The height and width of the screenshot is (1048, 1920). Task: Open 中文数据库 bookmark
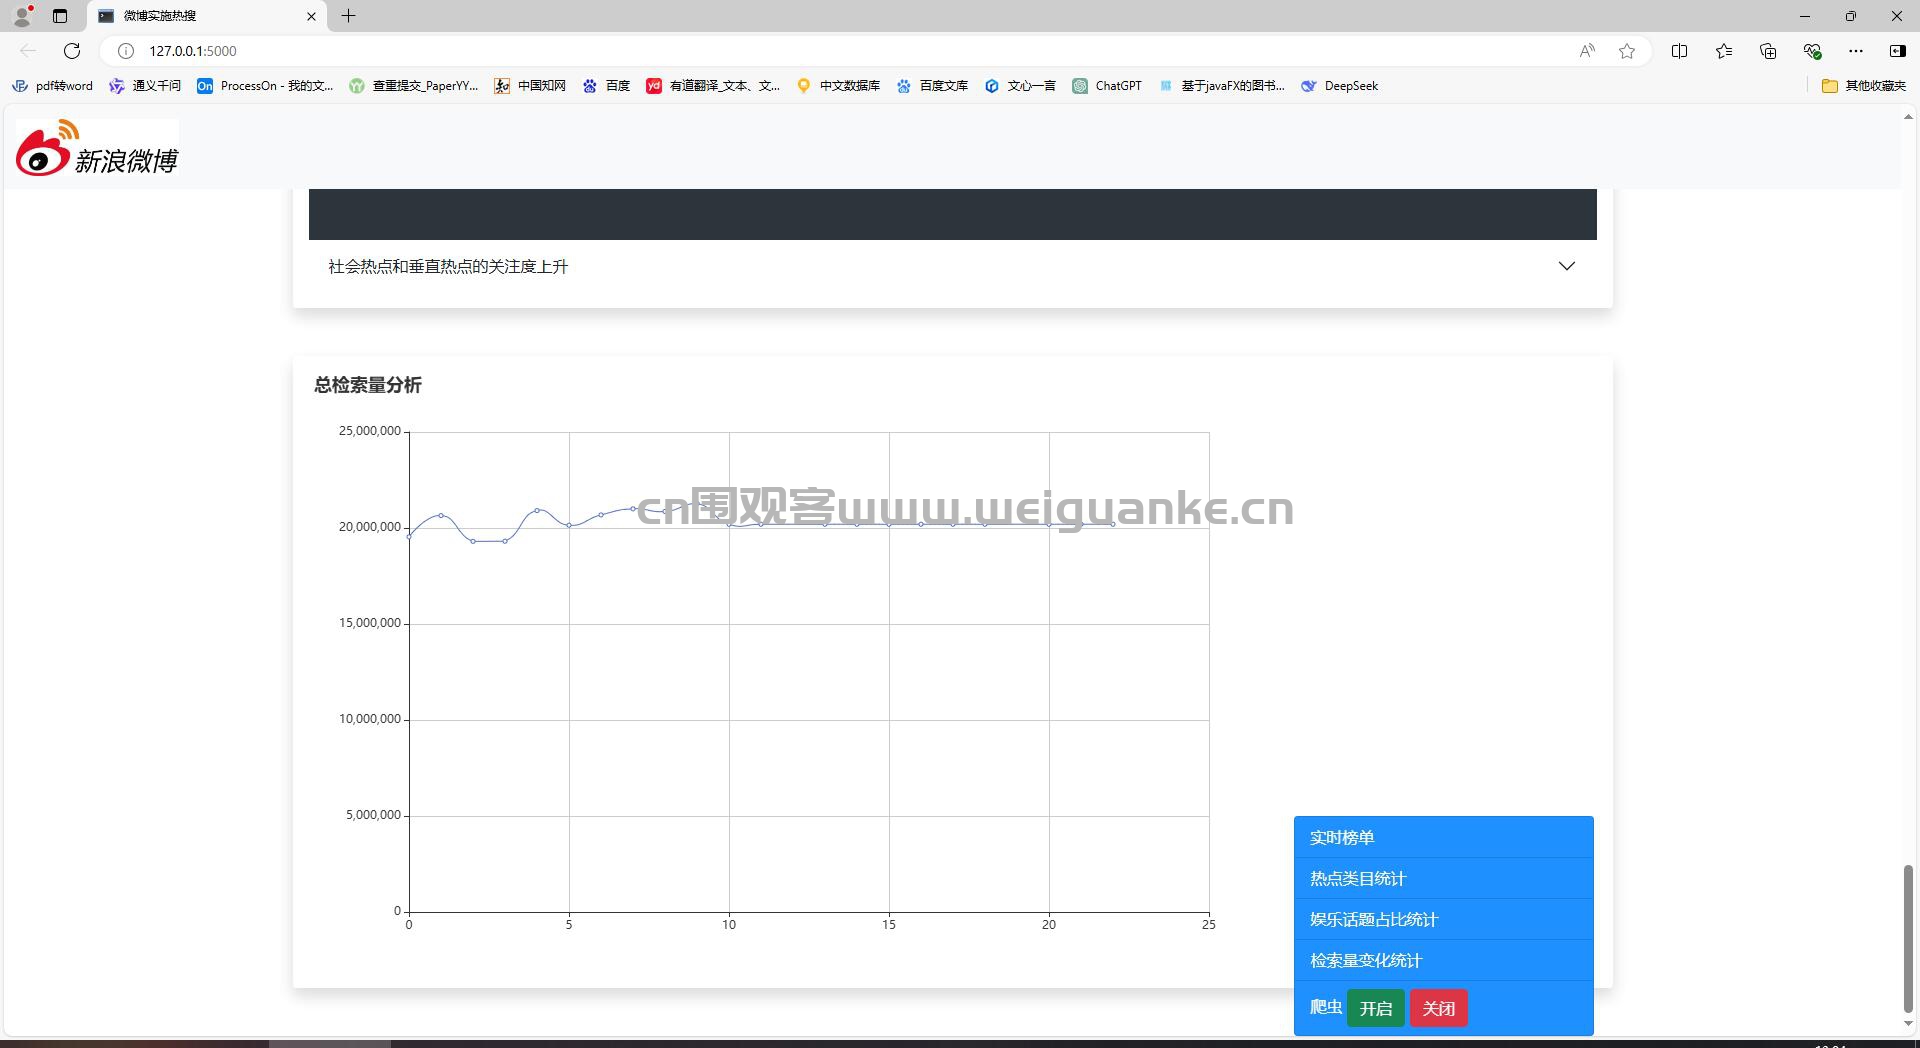838,86
